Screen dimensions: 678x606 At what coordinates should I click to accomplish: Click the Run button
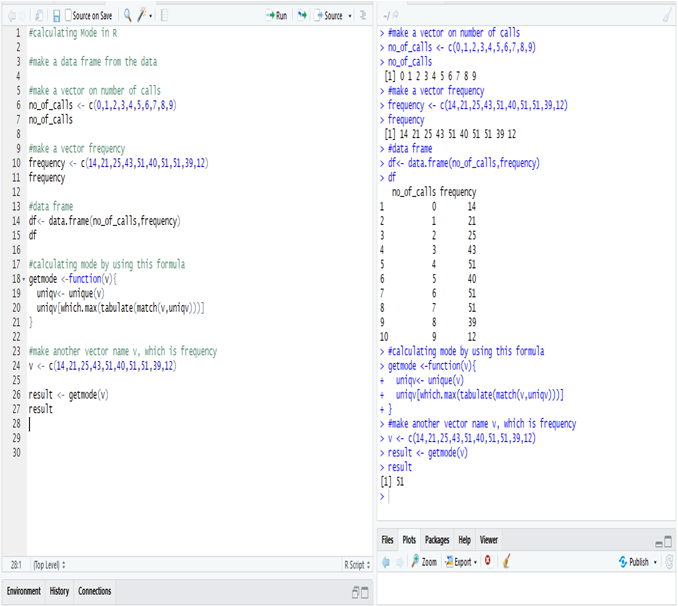pyautogui.click(x=276, y=16)
